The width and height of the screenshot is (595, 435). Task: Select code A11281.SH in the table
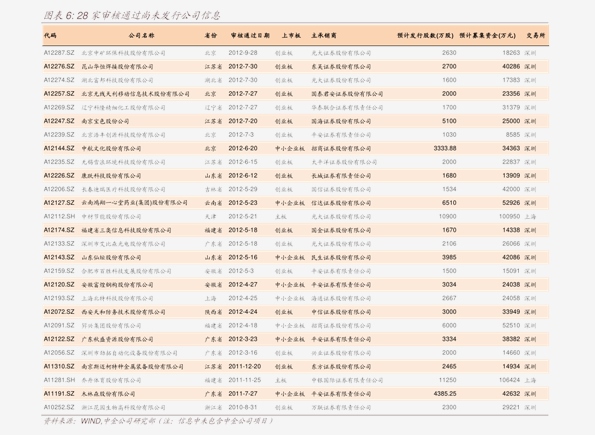tap(59, 380)
